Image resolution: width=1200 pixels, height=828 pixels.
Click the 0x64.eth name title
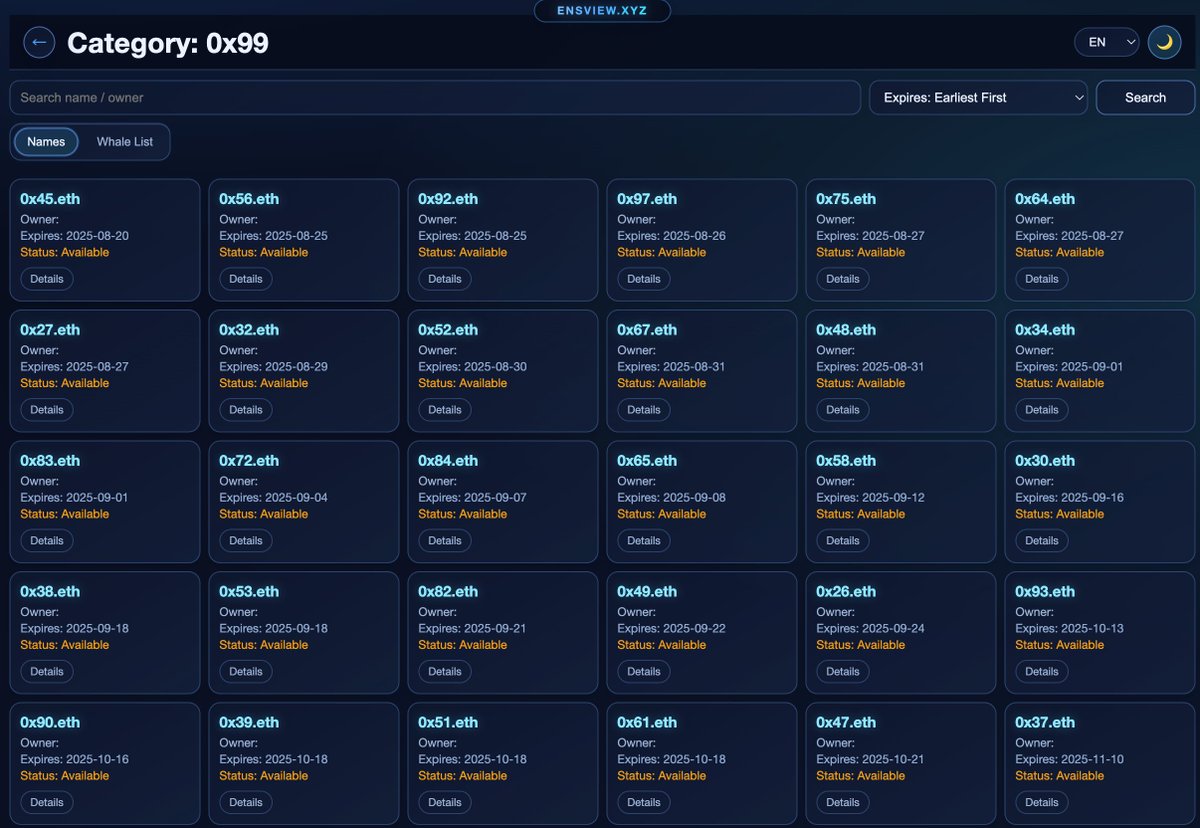click(1045, 199)
